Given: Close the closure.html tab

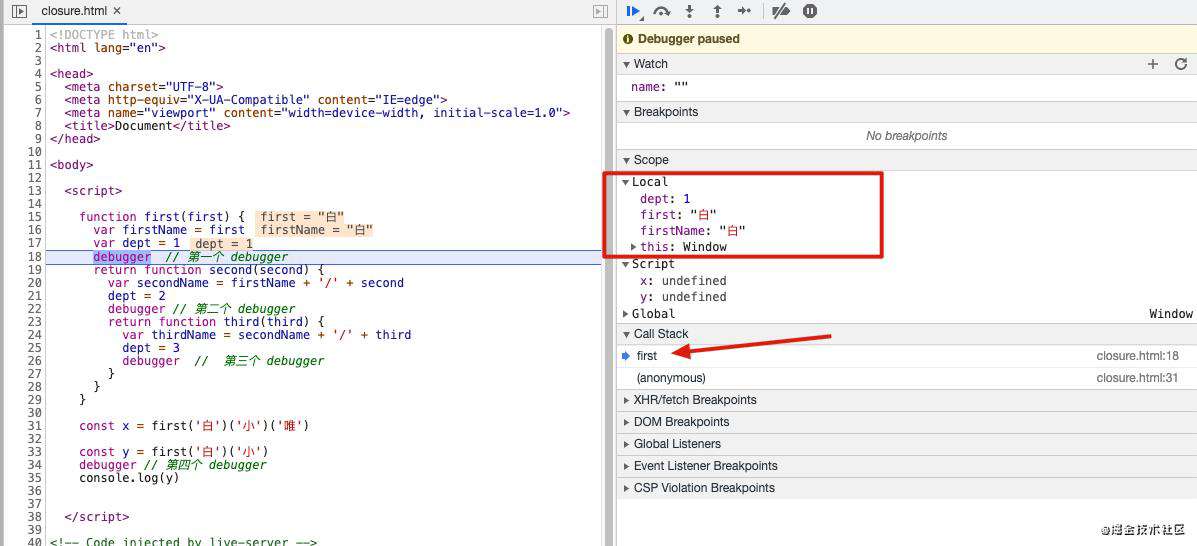Looking at the screenshot, I should click(x=117, y=11).
